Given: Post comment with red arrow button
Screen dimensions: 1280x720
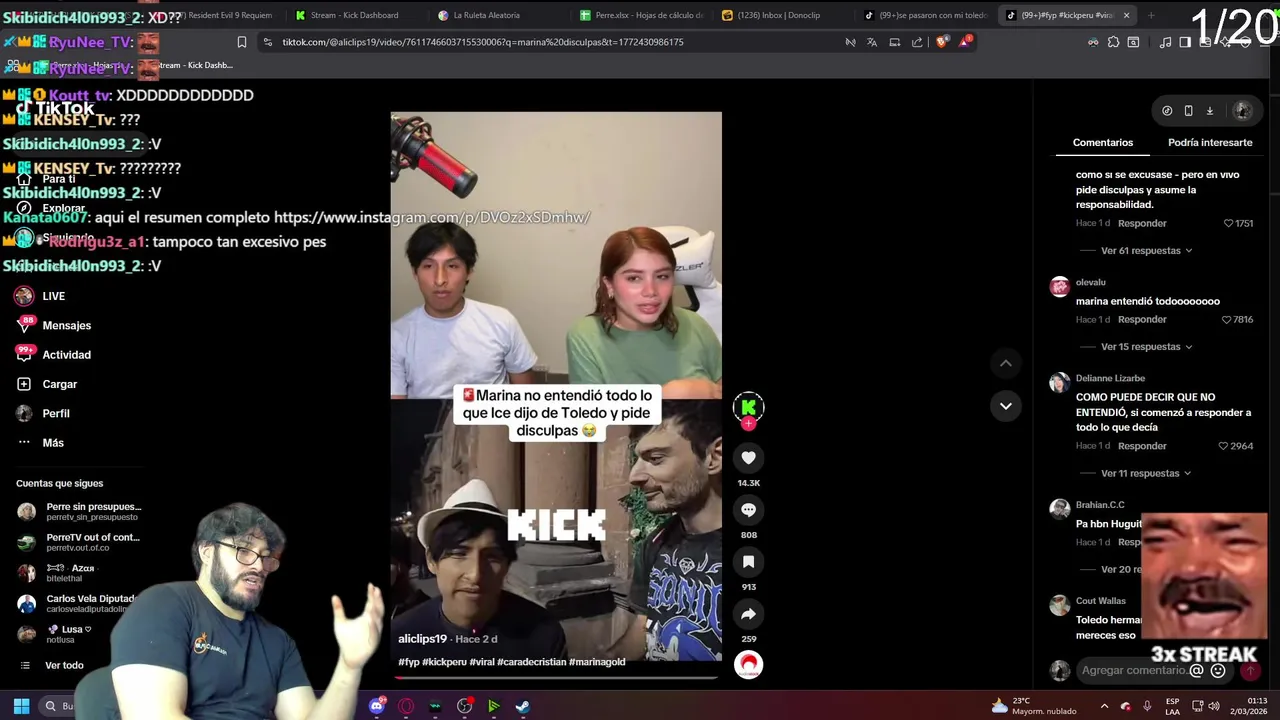Looking at the screenshot, I should (x=1249, y=671).
